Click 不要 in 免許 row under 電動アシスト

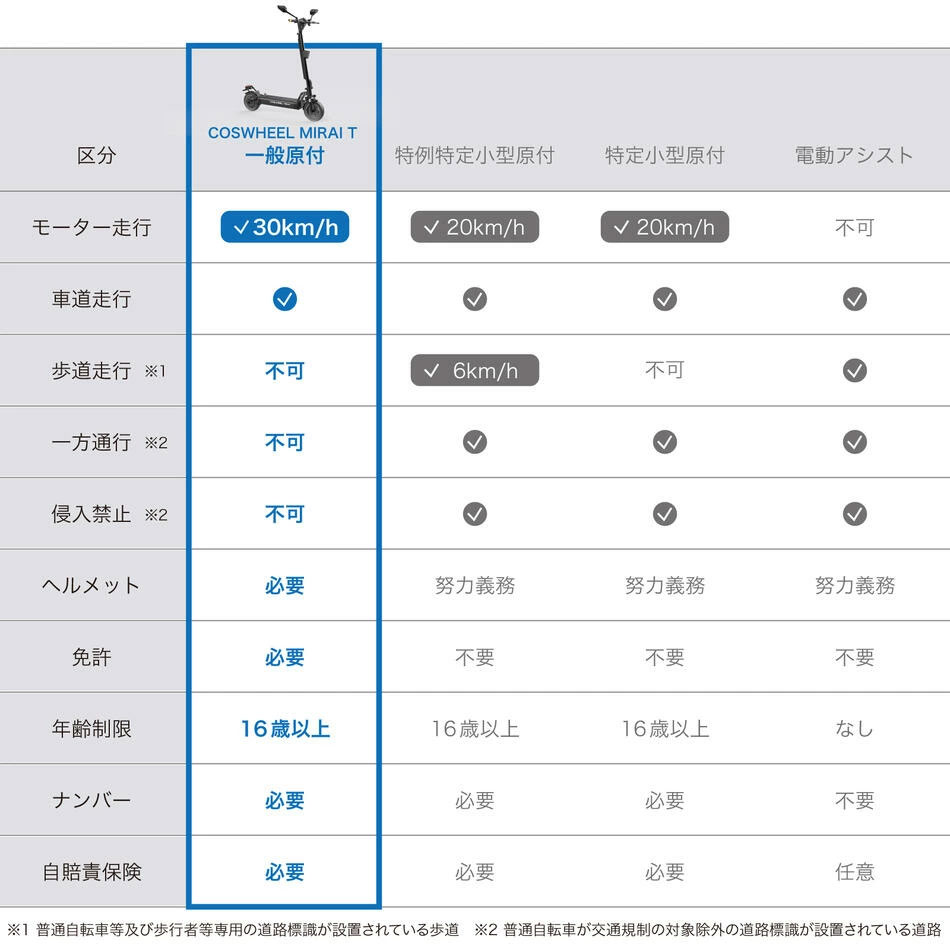point(854,657)
